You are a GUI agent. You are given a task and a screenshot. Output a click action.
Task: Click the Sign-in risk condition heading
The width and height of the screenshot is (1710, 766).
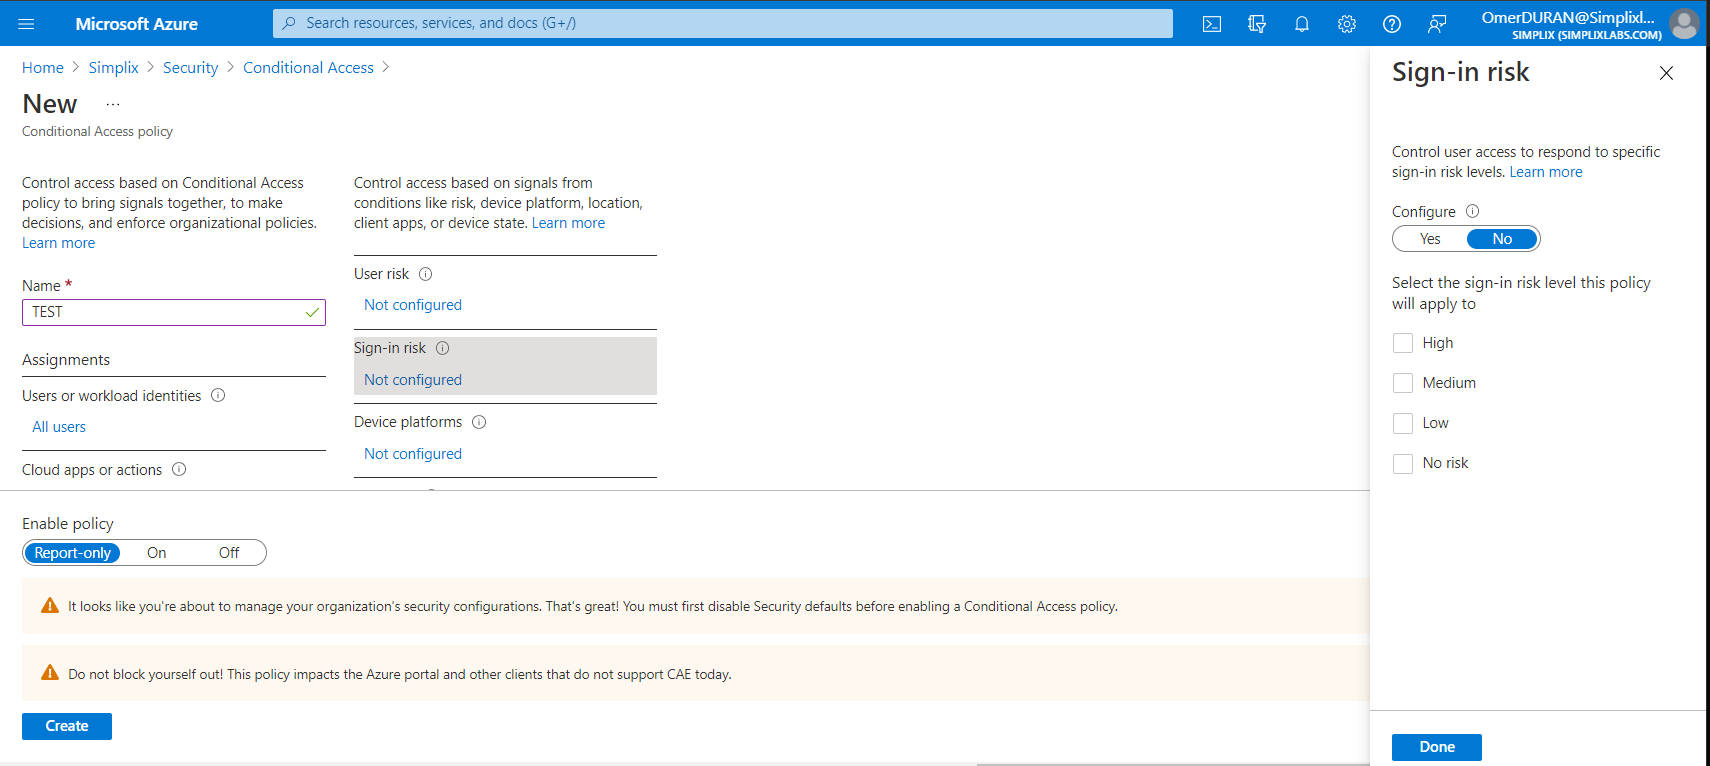(x=390, y=348)
